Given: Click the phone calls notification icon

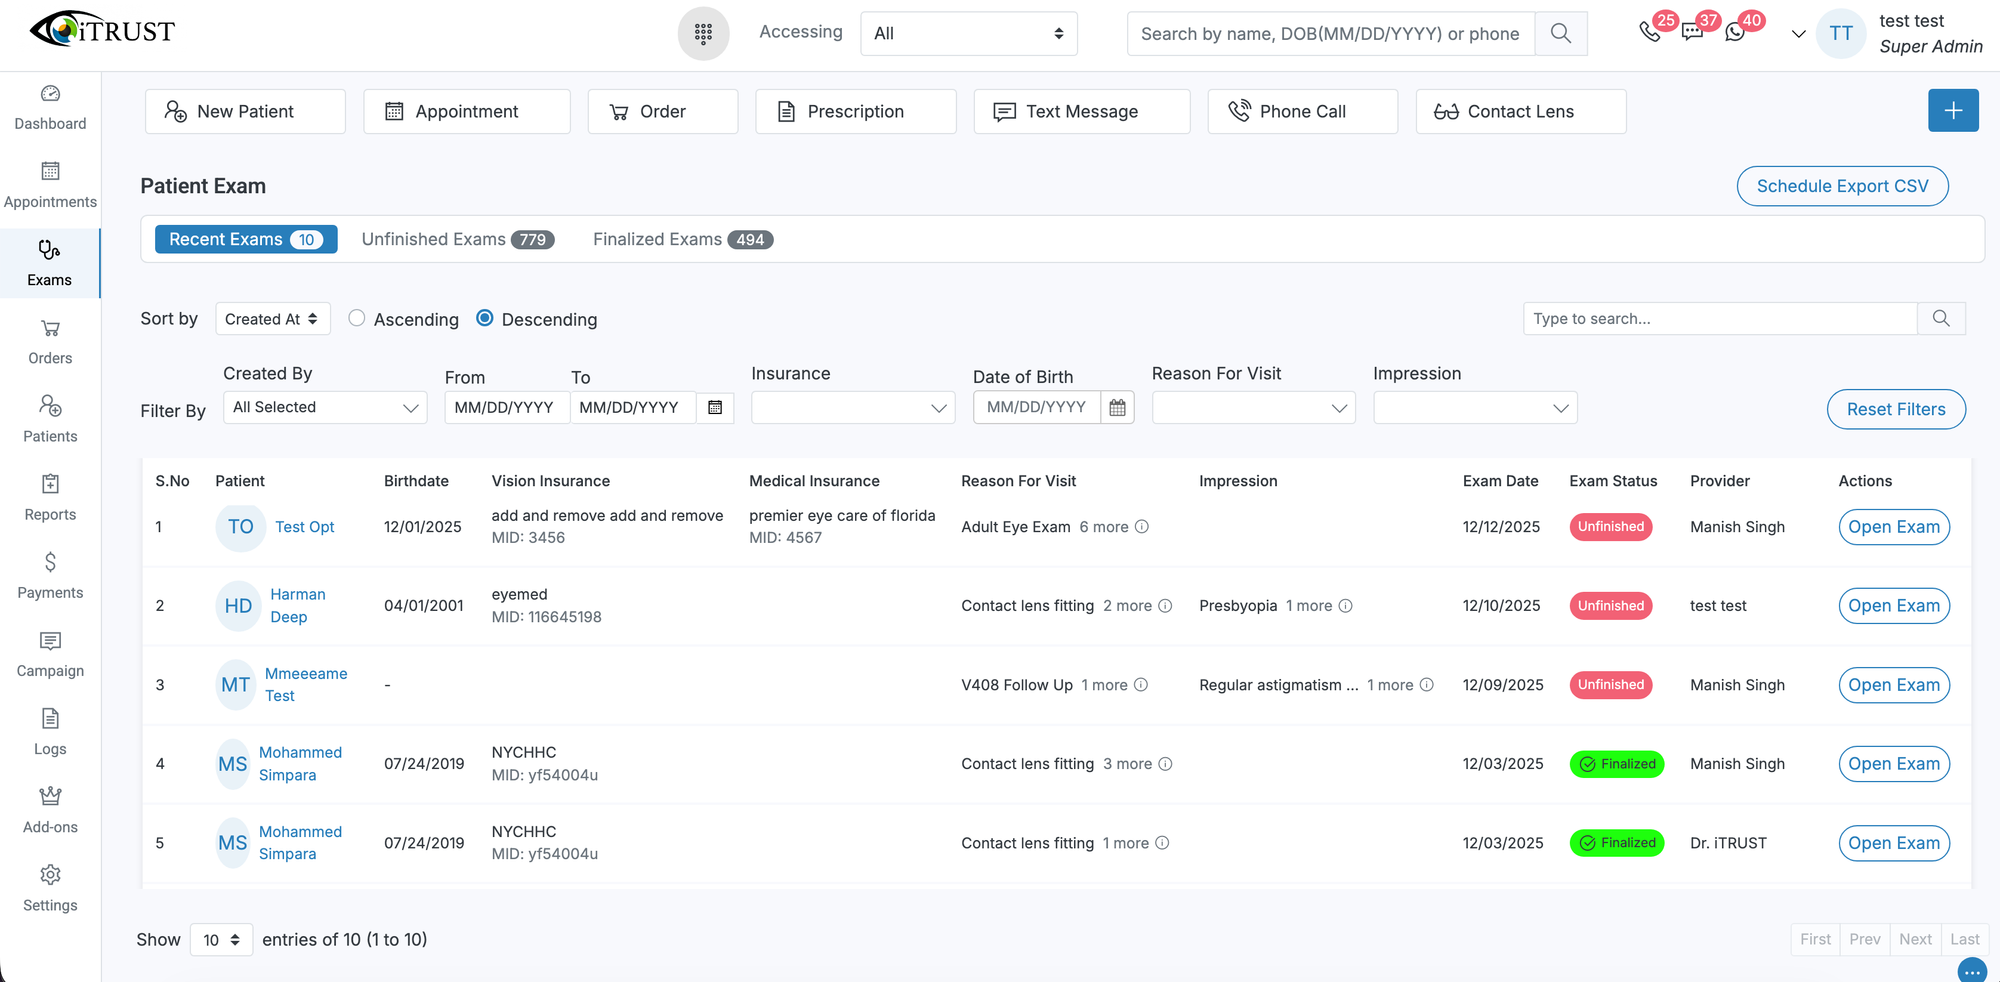Looking at the screenshot, I should pyautogui.click(x=1650, y=32).
